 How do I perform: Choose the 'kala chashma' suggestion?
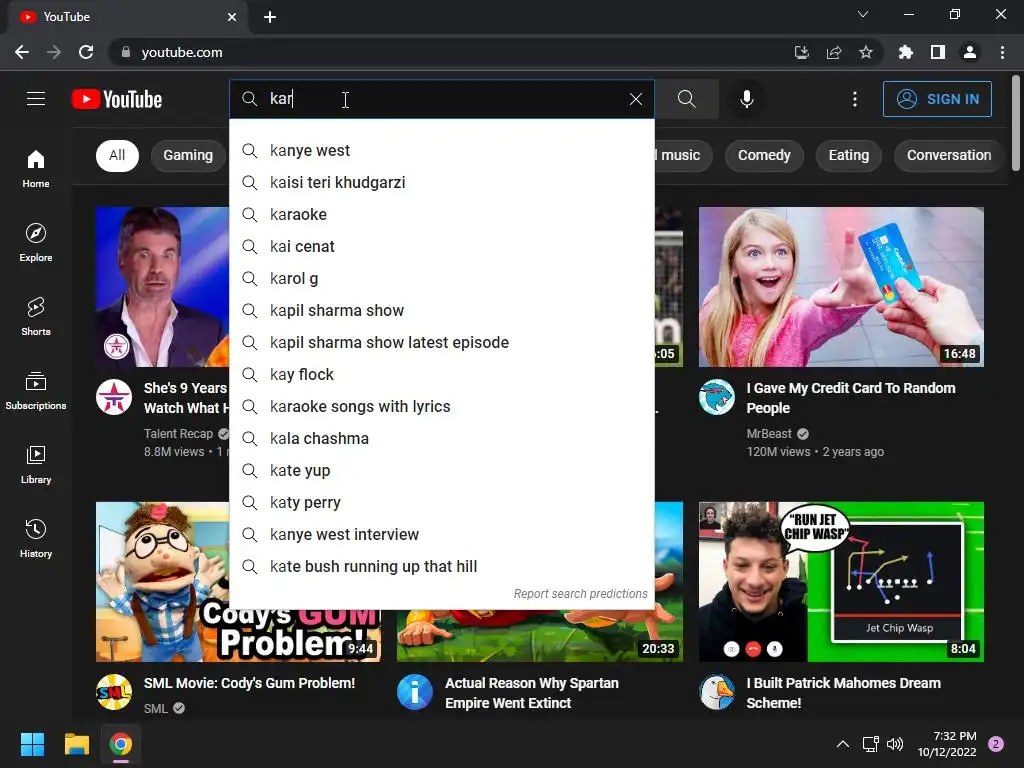tap(441, 438)
